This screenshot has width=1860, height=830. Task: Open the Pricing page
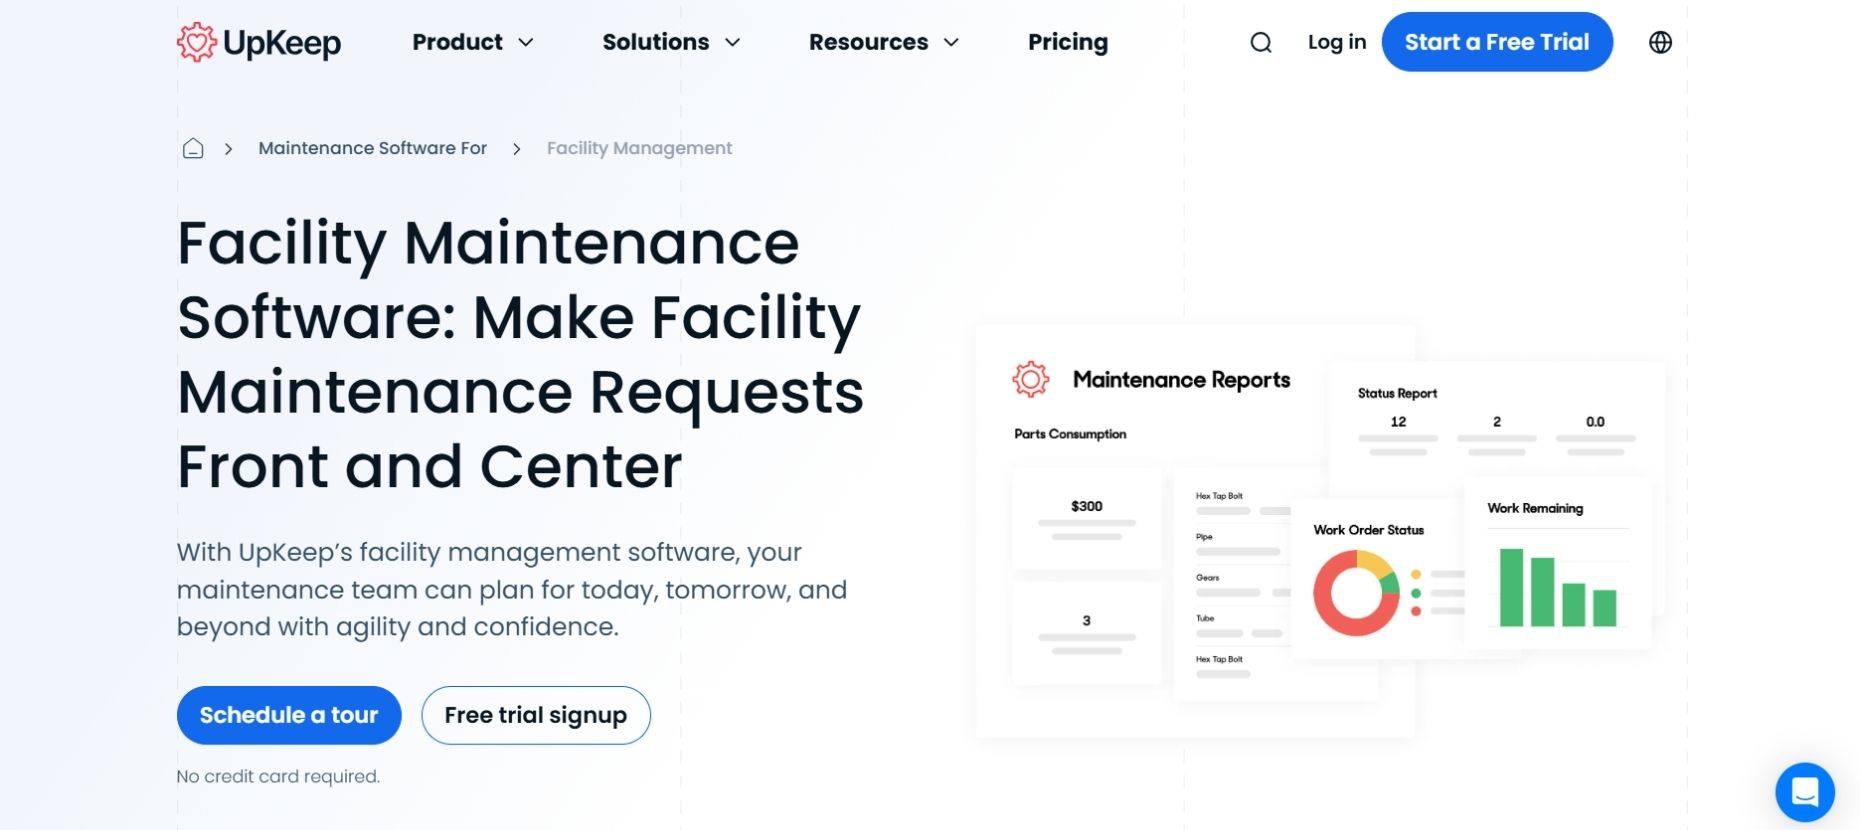coord(1068,42)
